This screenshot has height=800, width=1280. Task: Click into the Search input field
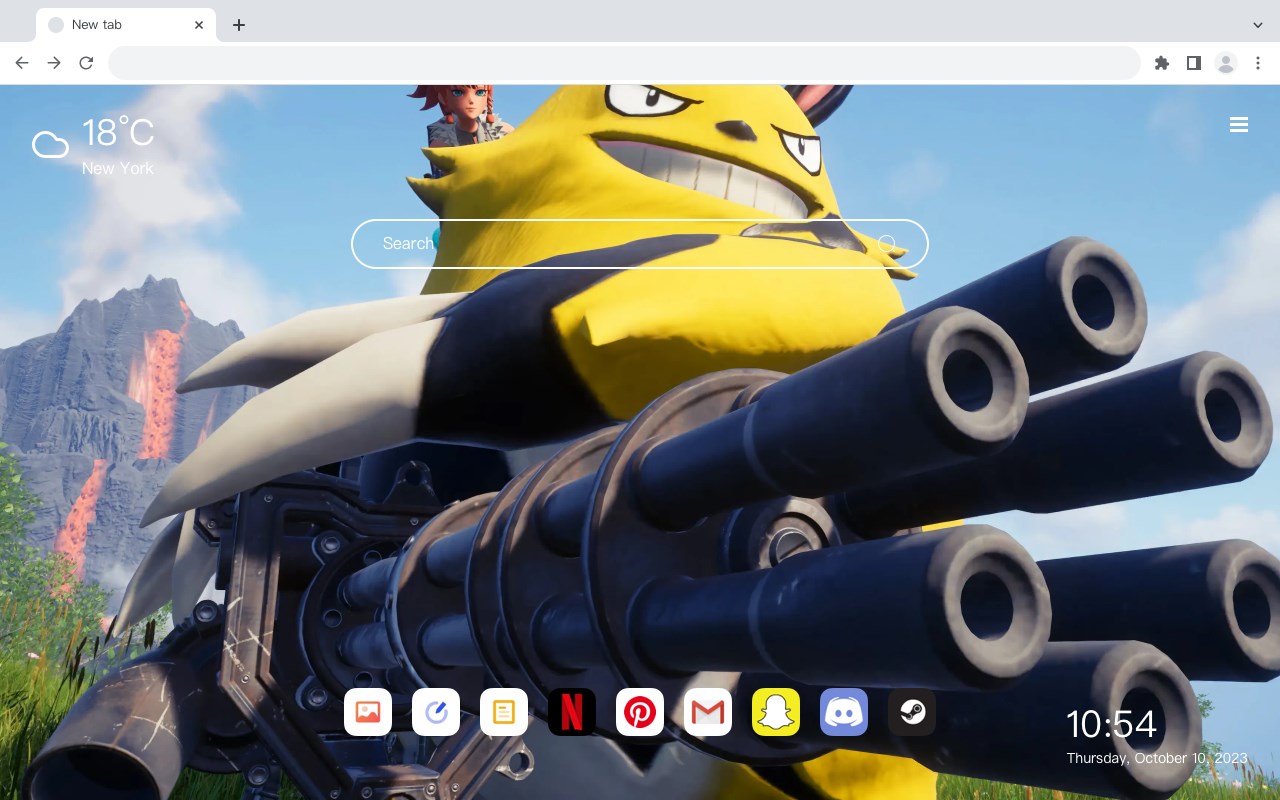pyautogui.click(x=640, y=244)
